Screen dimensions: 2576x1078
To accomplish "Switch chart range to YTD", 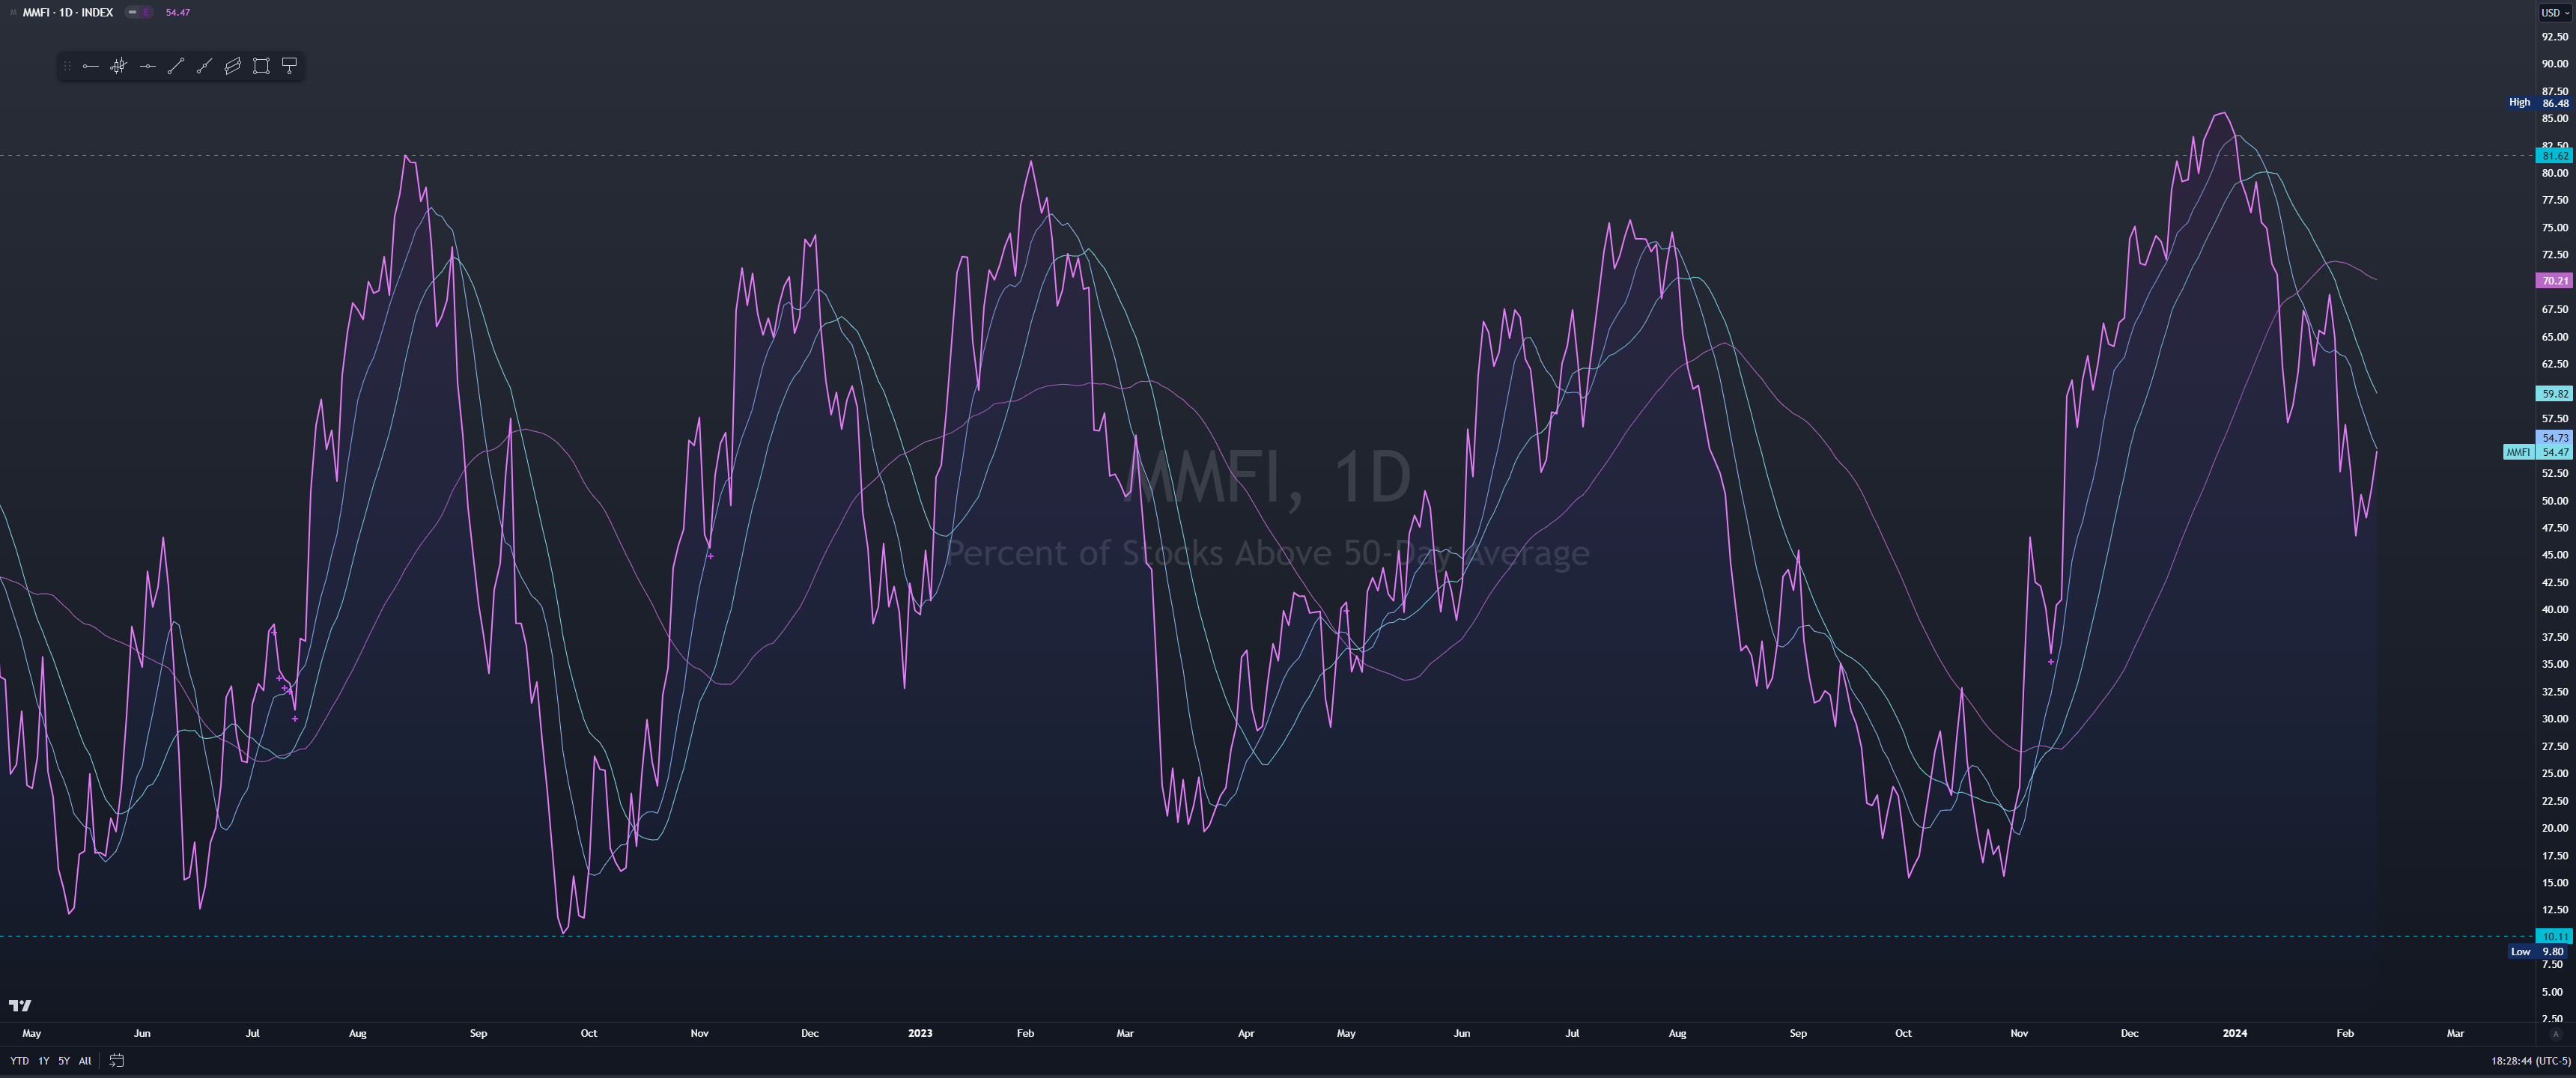I will (19, 1061).
